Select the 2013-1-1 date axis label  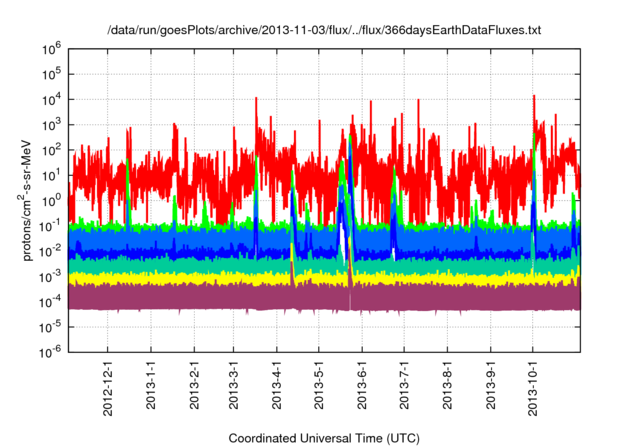pos(151,385)
